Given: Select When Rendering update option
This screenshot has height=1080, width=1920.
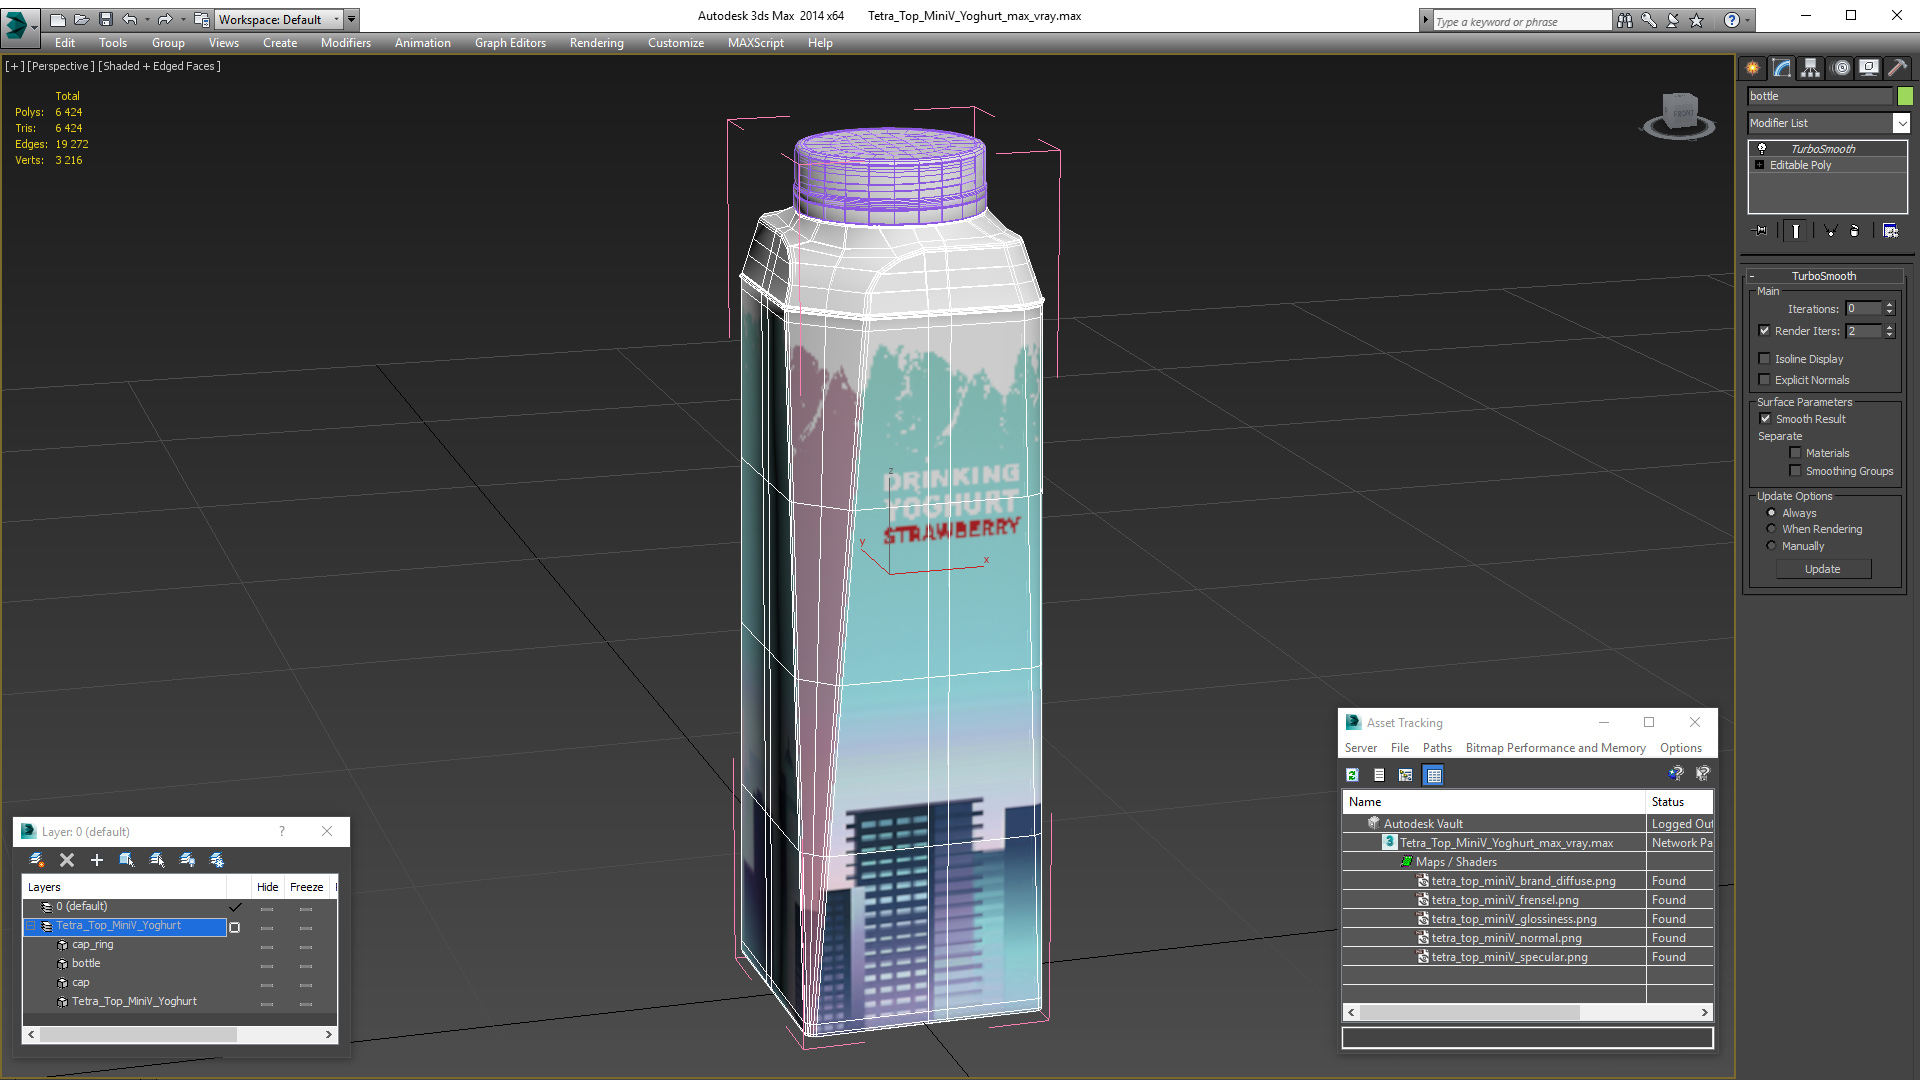Looking at the screenshot, I should [1772, 529].
